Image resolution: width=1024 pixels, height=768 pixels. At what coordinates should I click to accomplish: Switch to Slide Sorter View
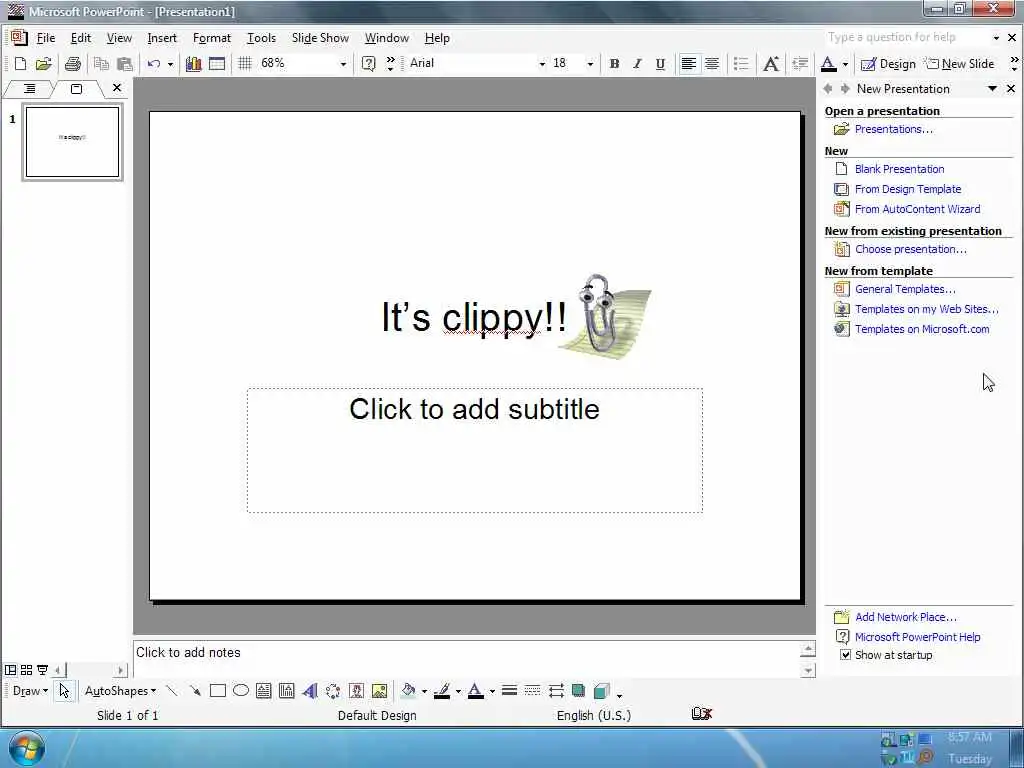pos(26,669)
